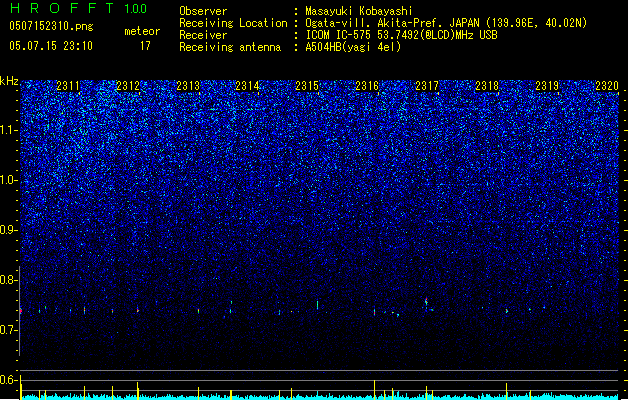Click the 2318 time marker
This screenshot has width=629, height=400.
coord(487,86)
